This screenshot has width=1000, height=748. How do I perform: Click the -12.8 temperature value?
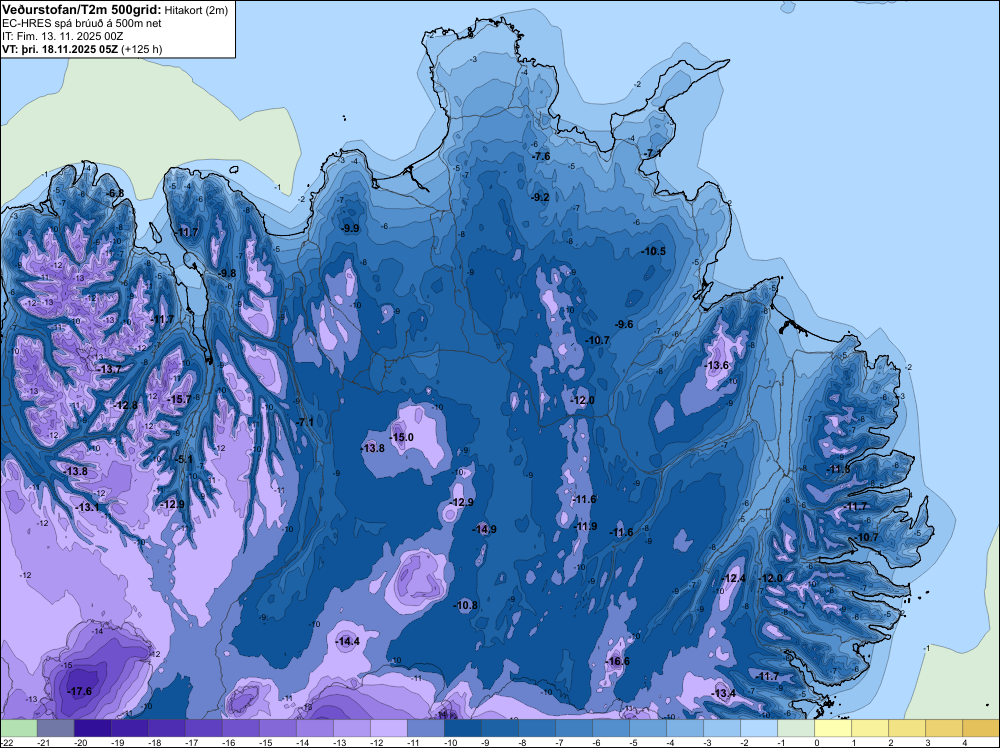tap(126, 406)
